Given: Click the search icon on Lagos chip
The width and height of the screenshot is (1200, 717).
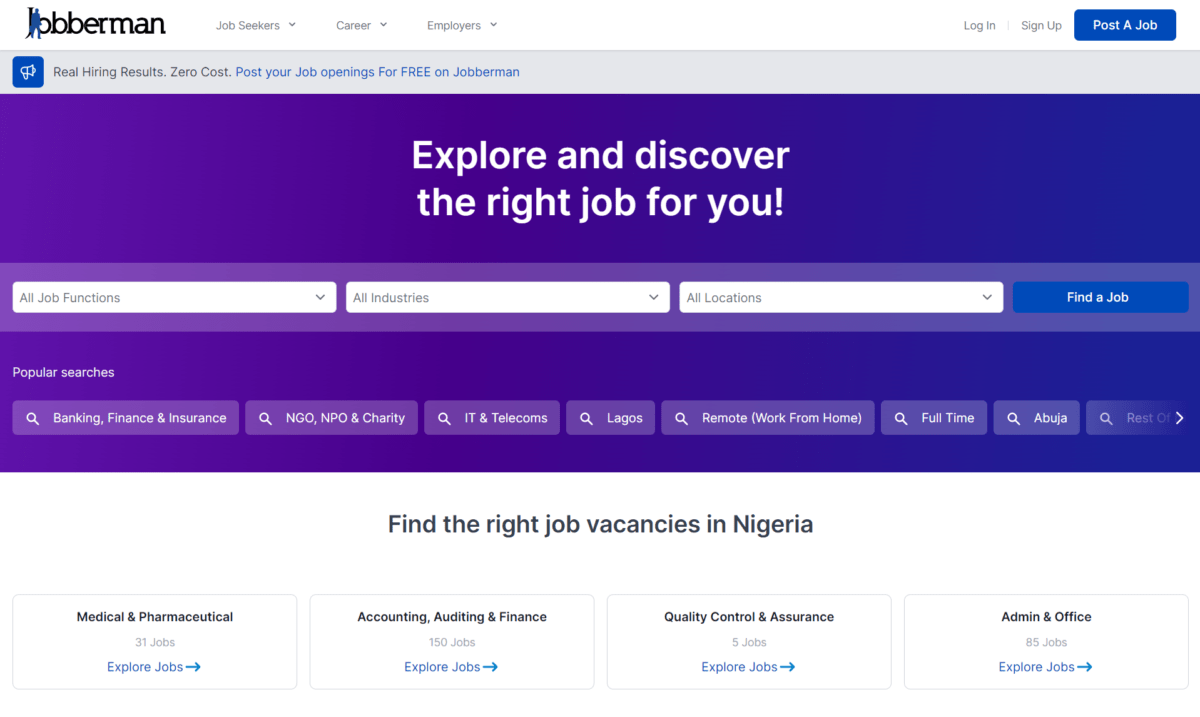Looking at the screenshot, I should point(587,418).
